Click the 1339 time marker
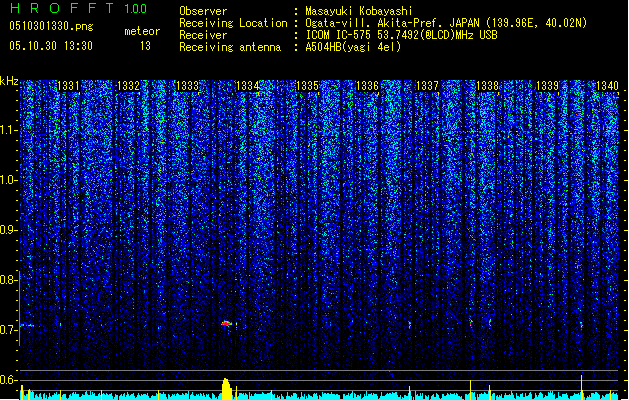This screenshot has height=400, width=629. (x=548, y=86)
